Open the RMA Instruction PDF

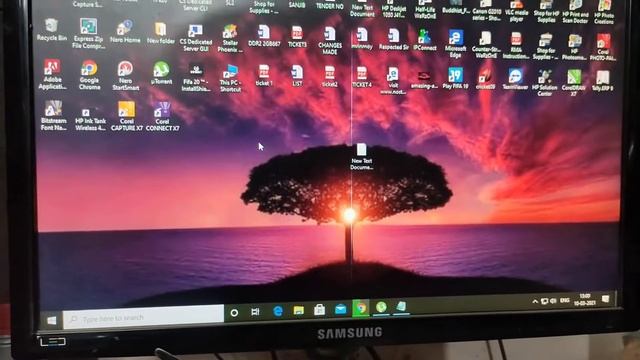point(516,45)
